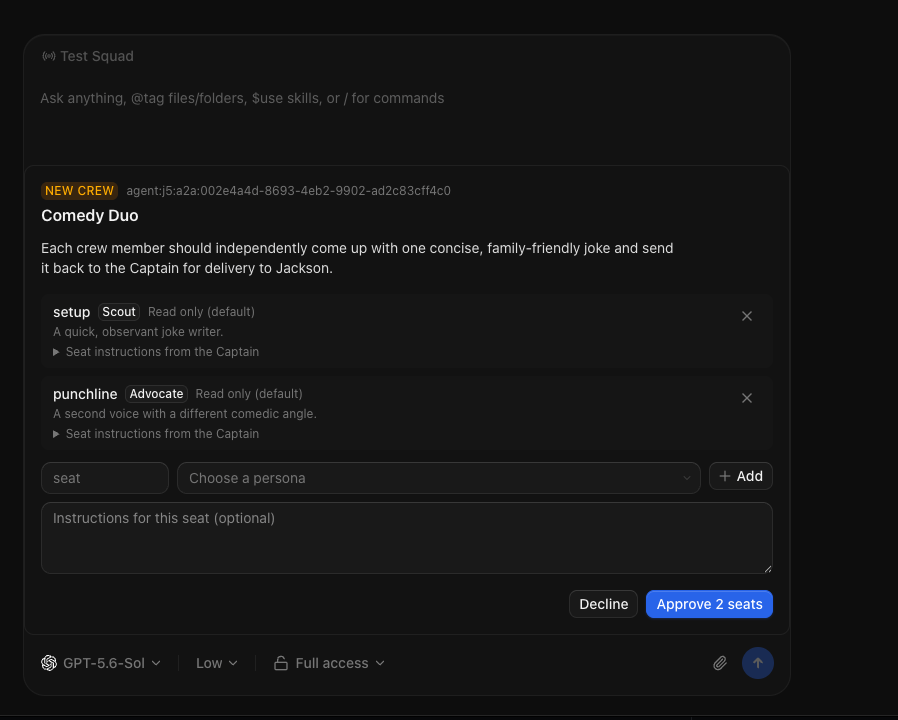
Task: Click the Scout persona badge
Action: (119, 312)
